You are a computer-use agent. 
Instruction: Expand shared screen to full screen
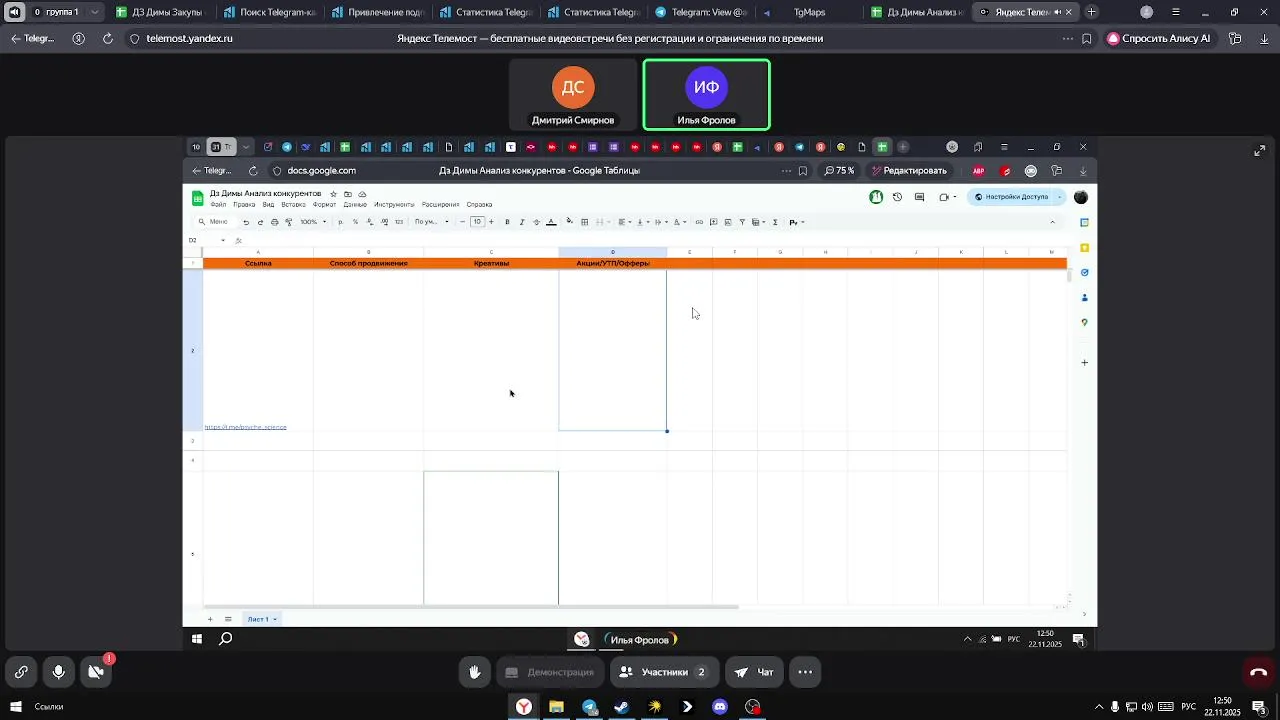coord(1259,151)
